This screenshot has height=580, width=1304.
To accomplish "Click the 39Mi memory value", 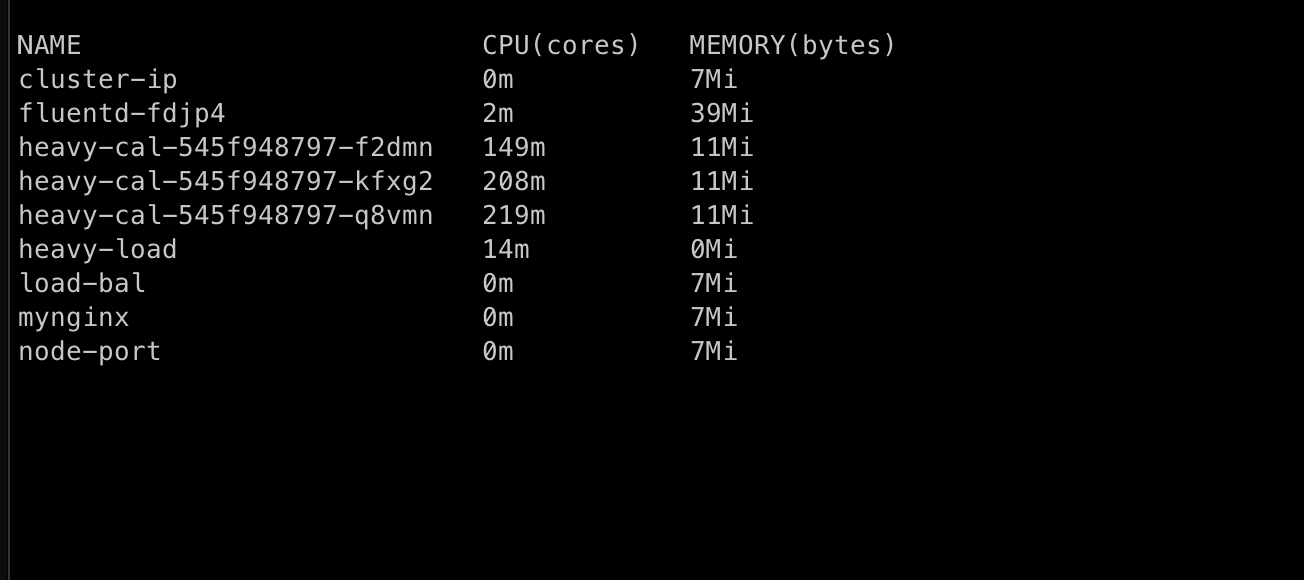I will (722, 114).
